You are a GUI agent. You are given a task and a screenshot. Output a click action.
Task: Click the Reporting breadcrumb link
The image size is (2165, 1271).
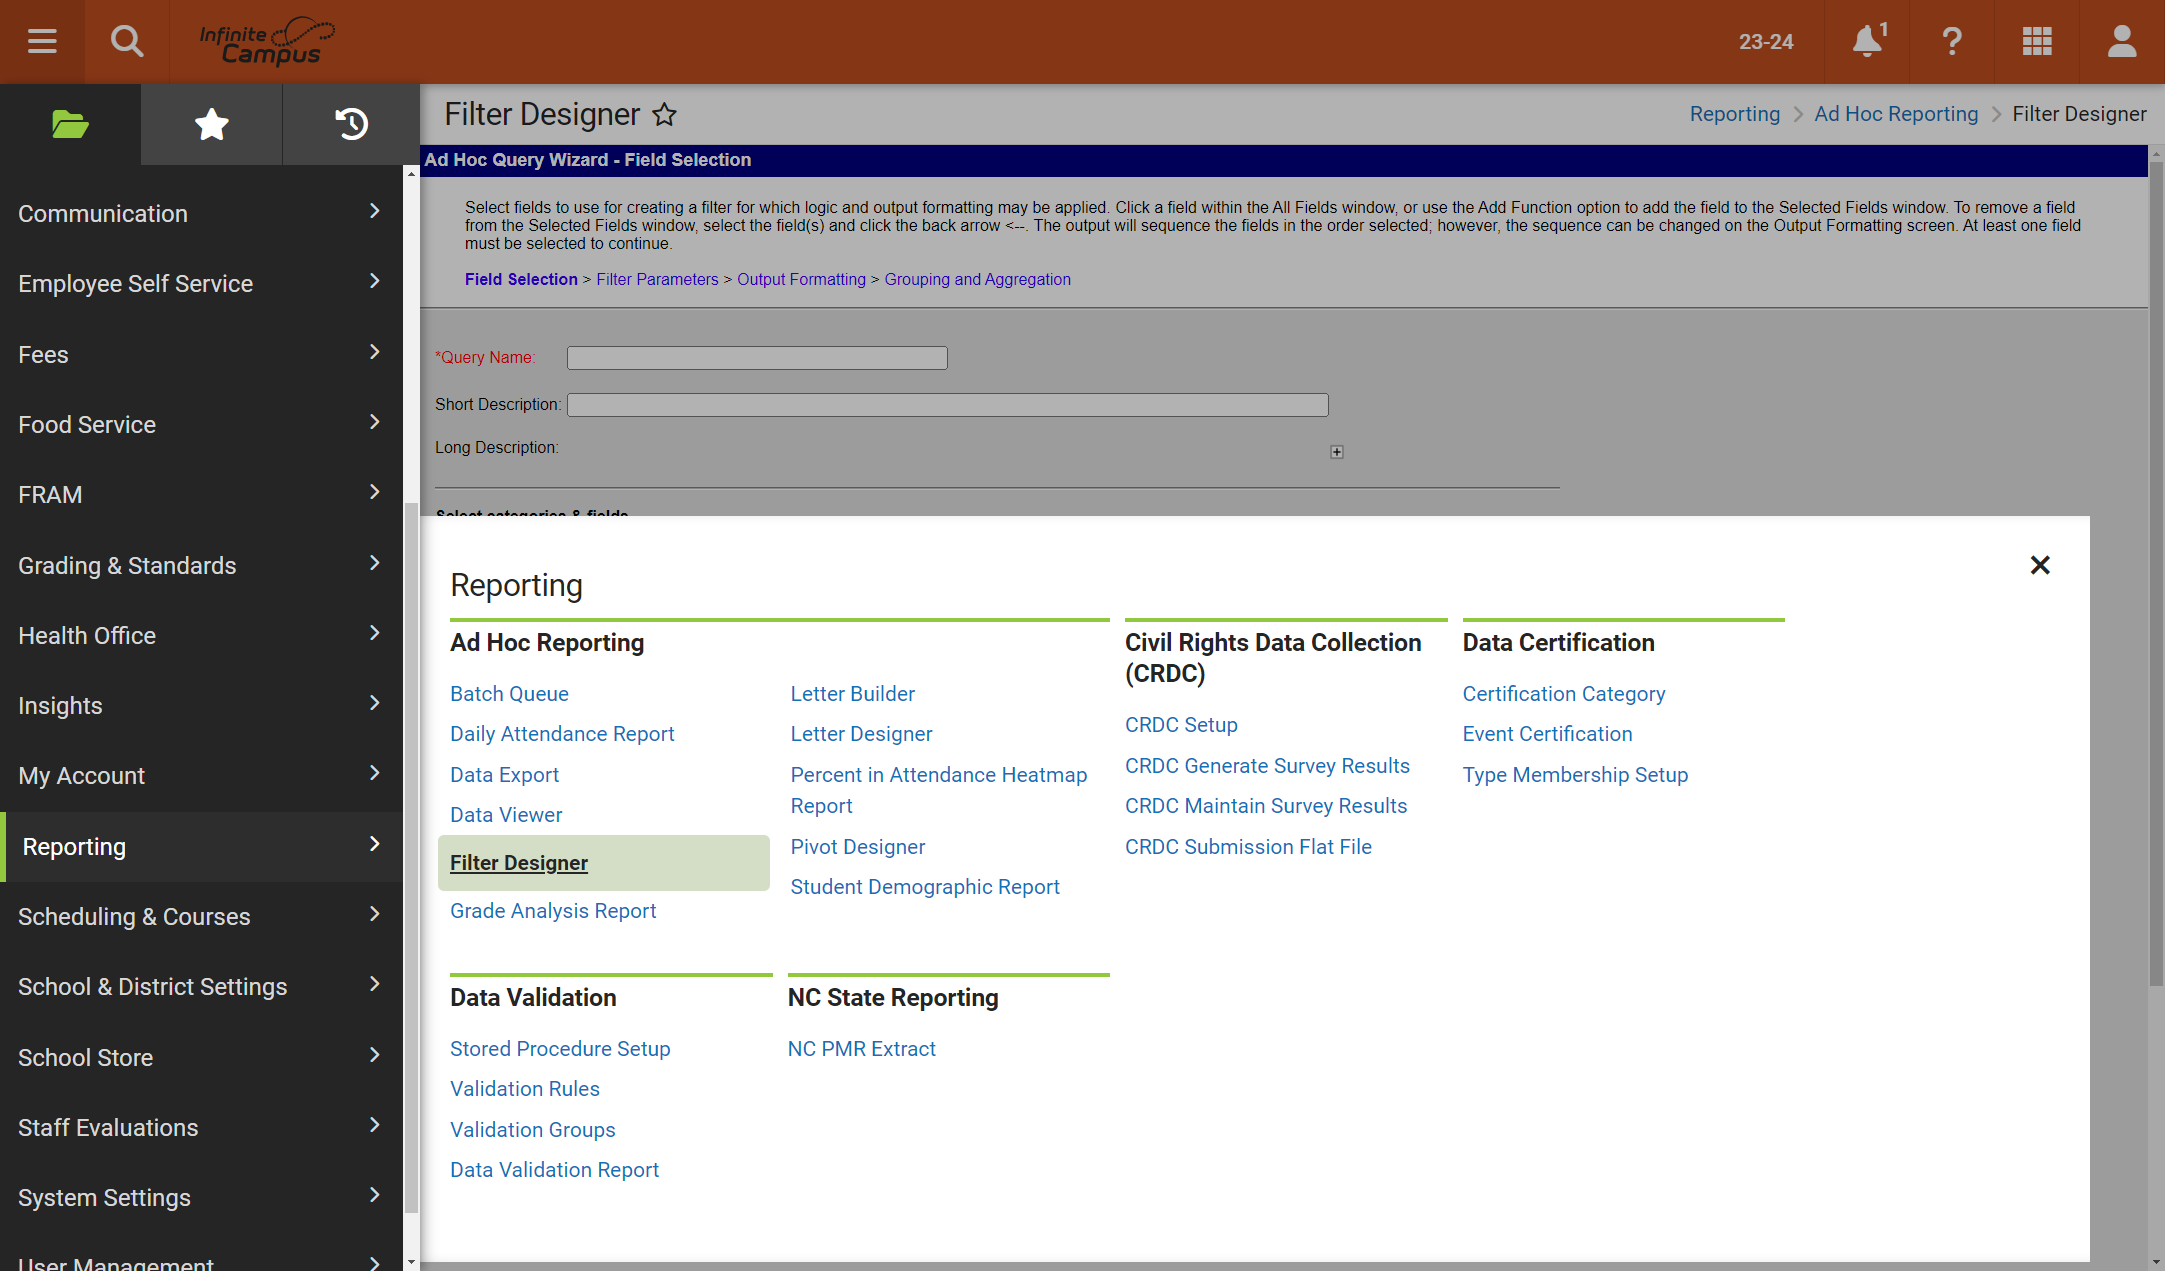coord(1735,114)
